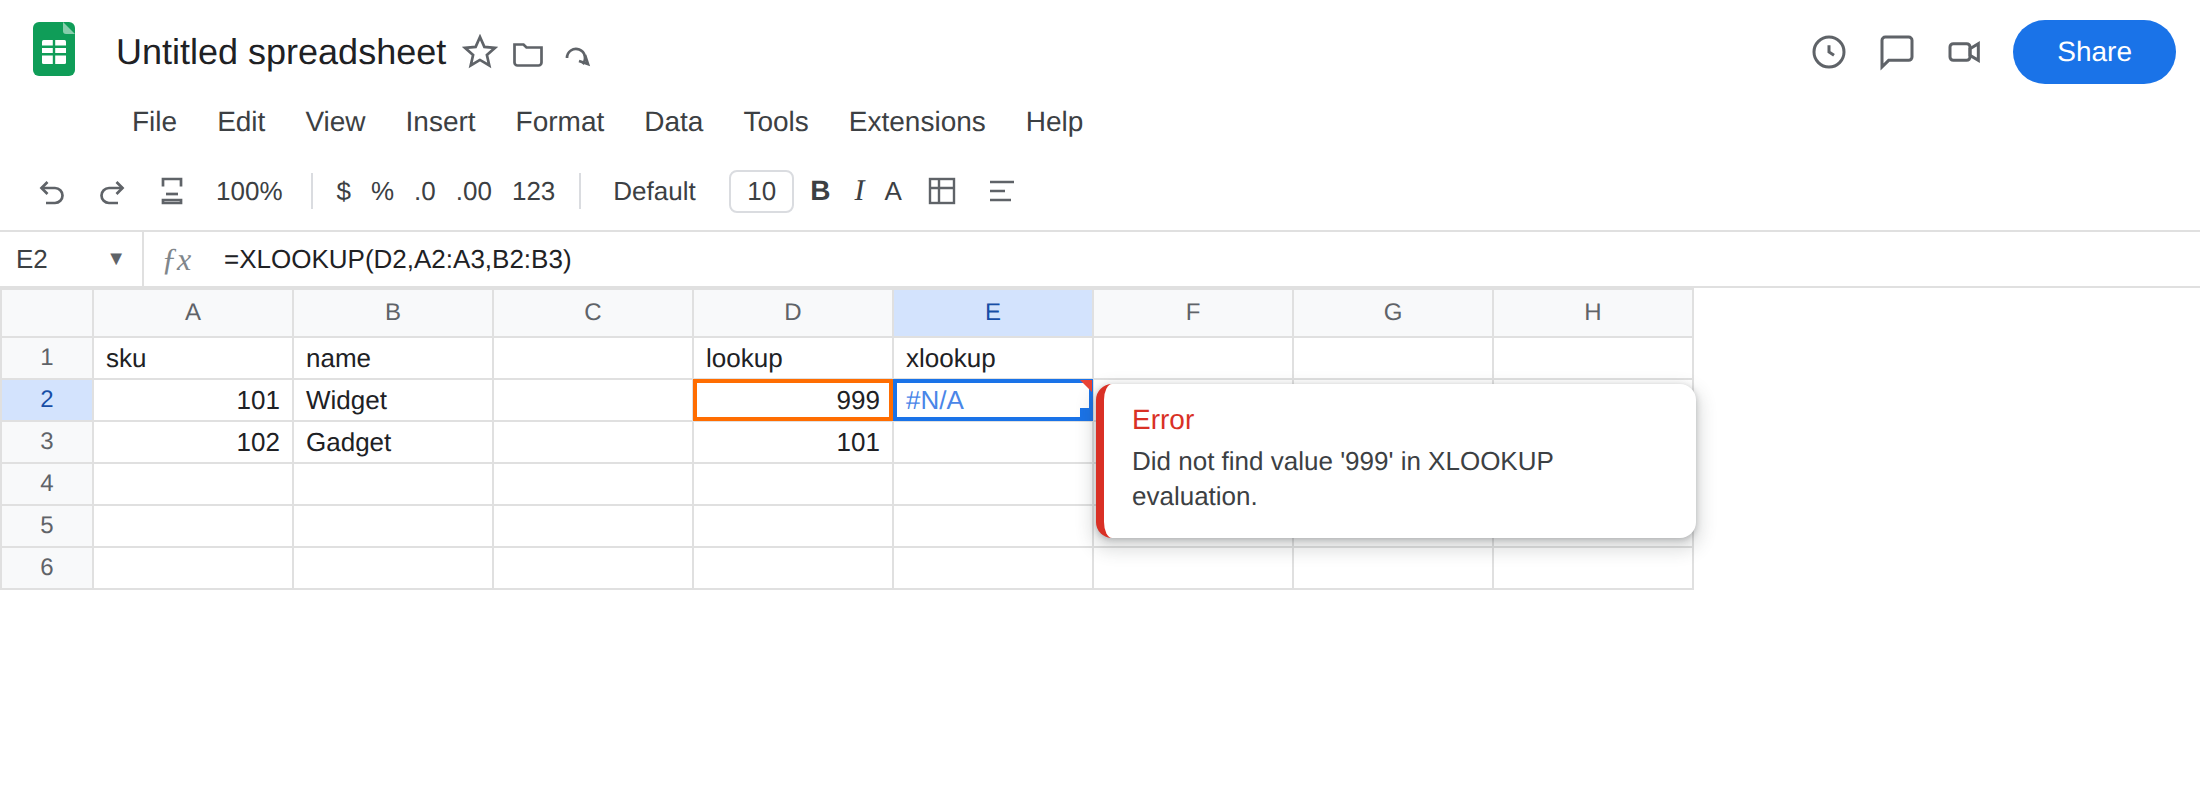Toggle bold formatting
Screen dimensions: 2200x800
click(x=820, y=191)
